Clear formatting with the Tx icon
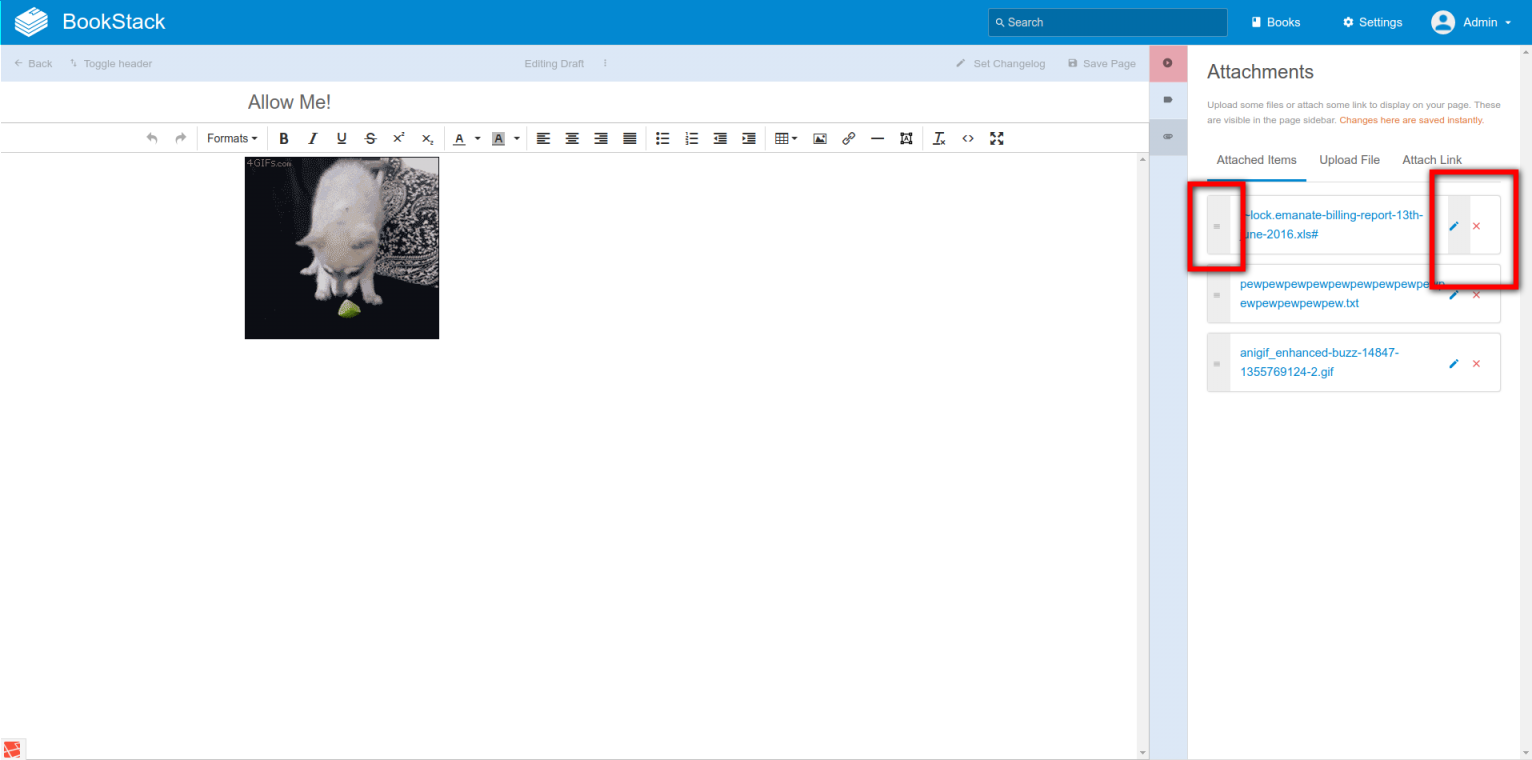The image size is (1532, 760). pos(939,138)
